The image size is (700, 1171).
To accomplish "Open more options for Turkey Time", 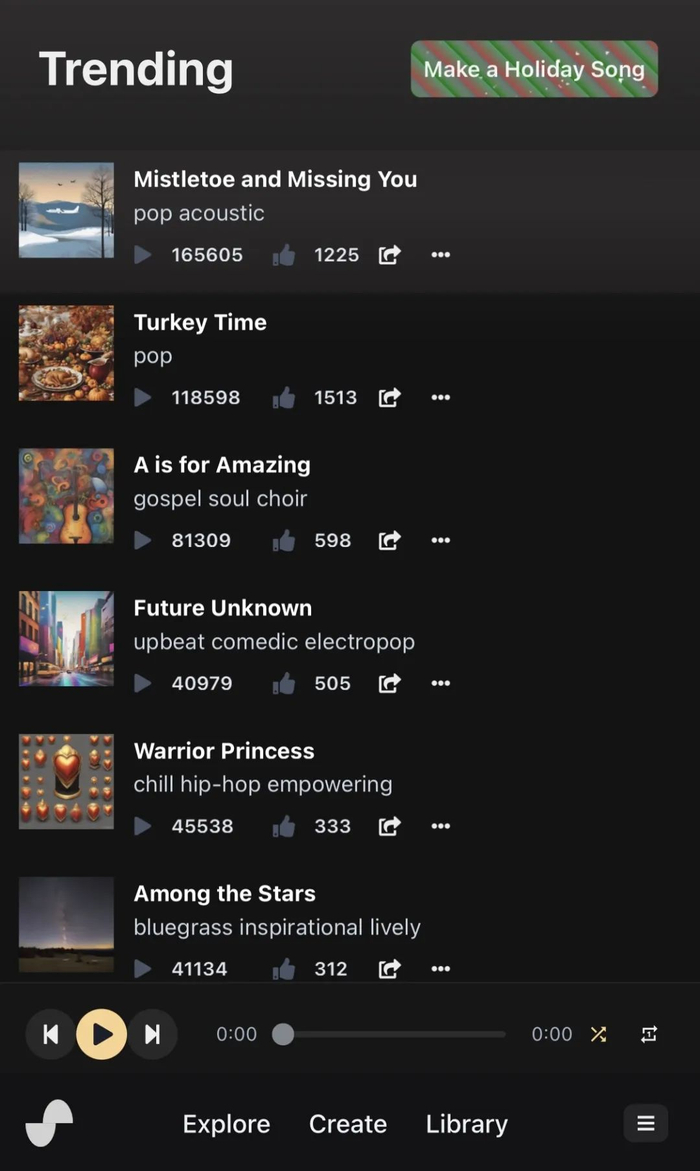I will point(440,398).
